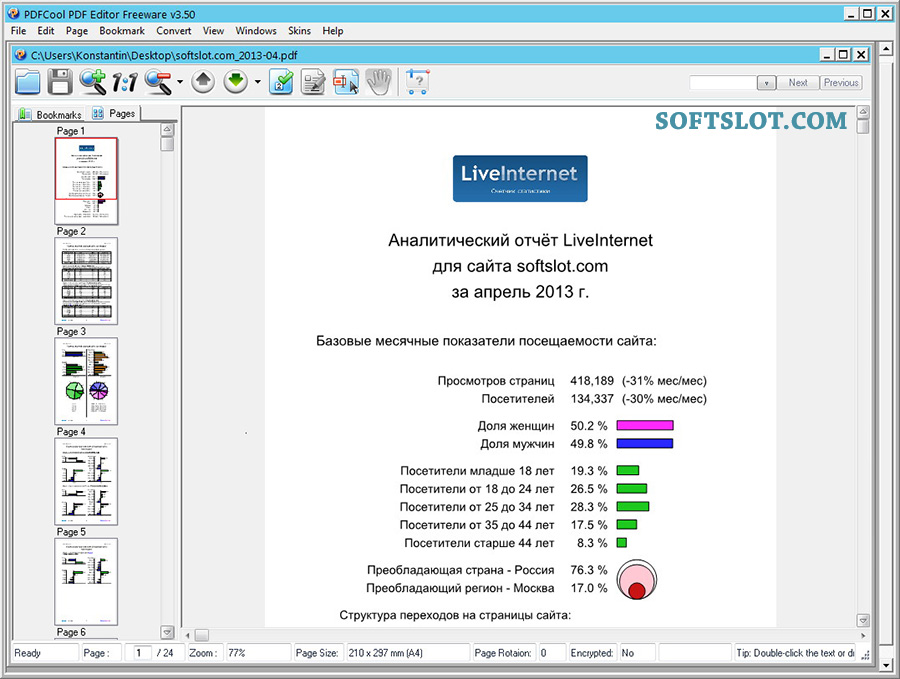Image resolution: width=900 pixels, height=679 pixels.
Task: Click the Next search button
Action: tap(798, 83)
